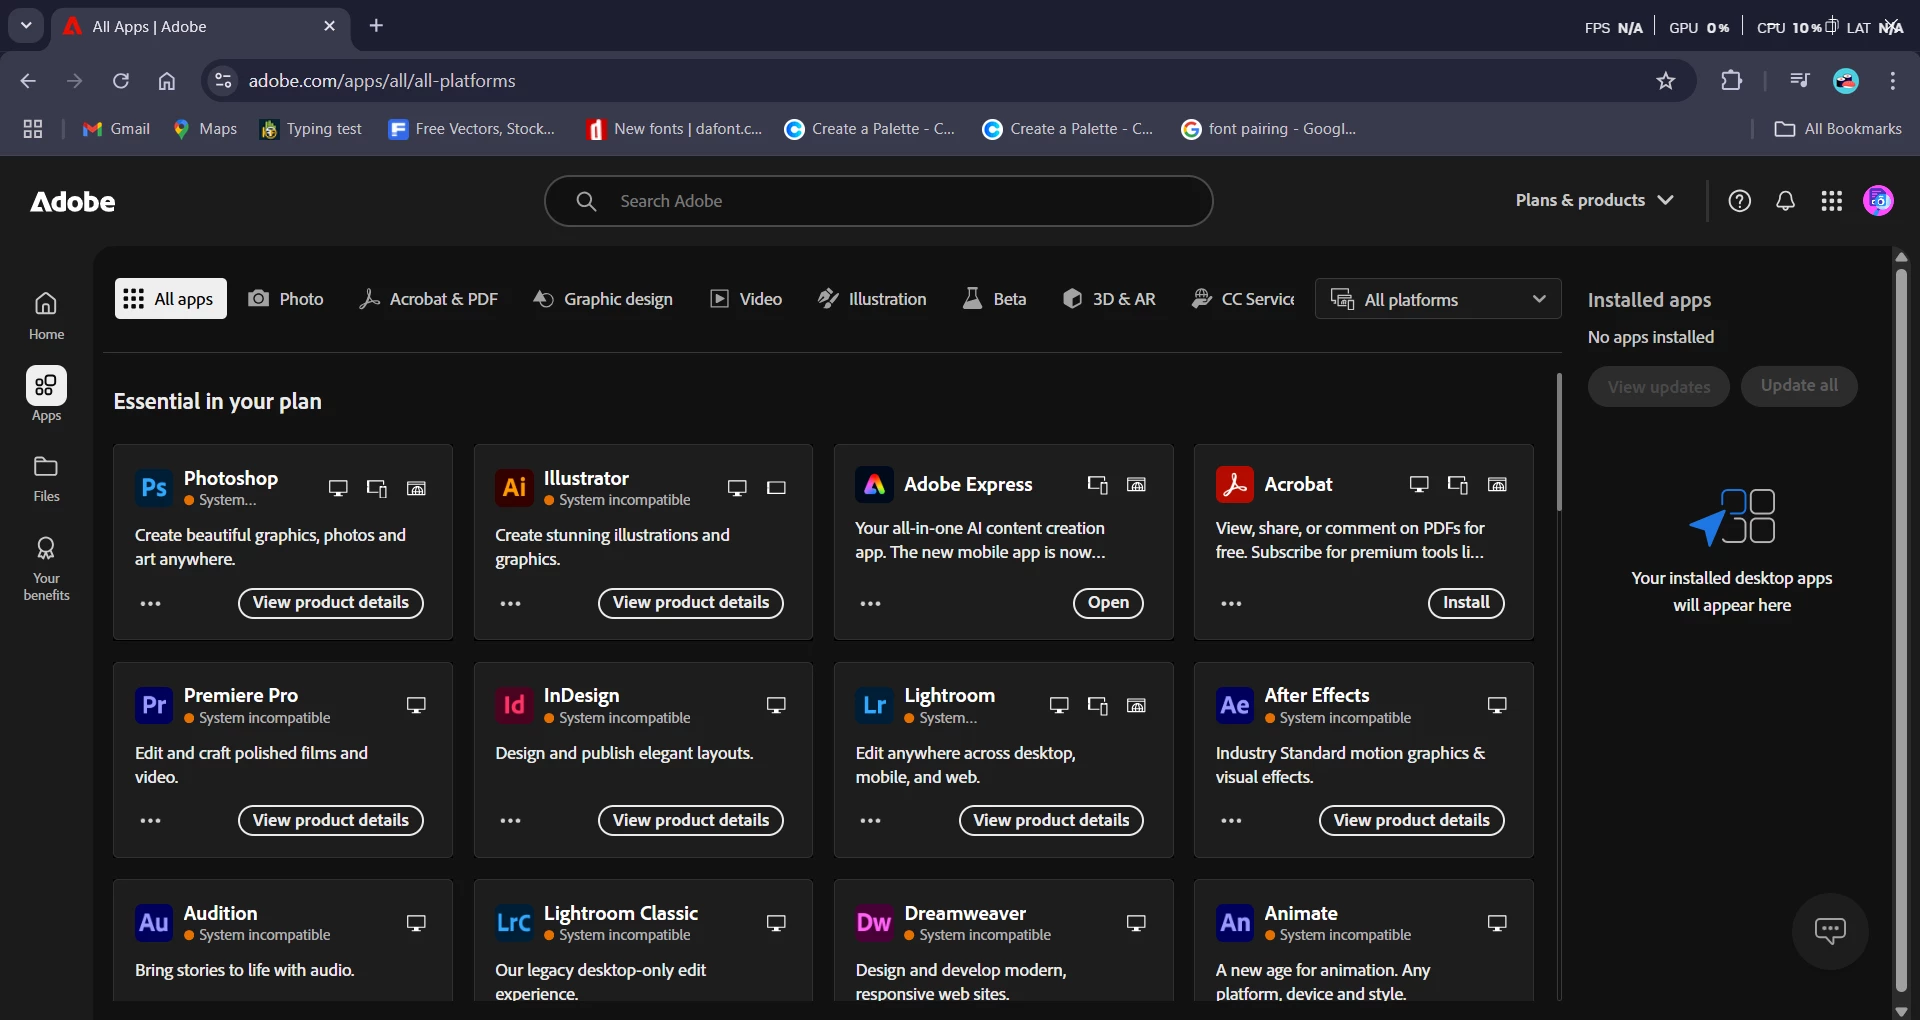Open Premiere Pro more options ellipsis

coord(151,820)
